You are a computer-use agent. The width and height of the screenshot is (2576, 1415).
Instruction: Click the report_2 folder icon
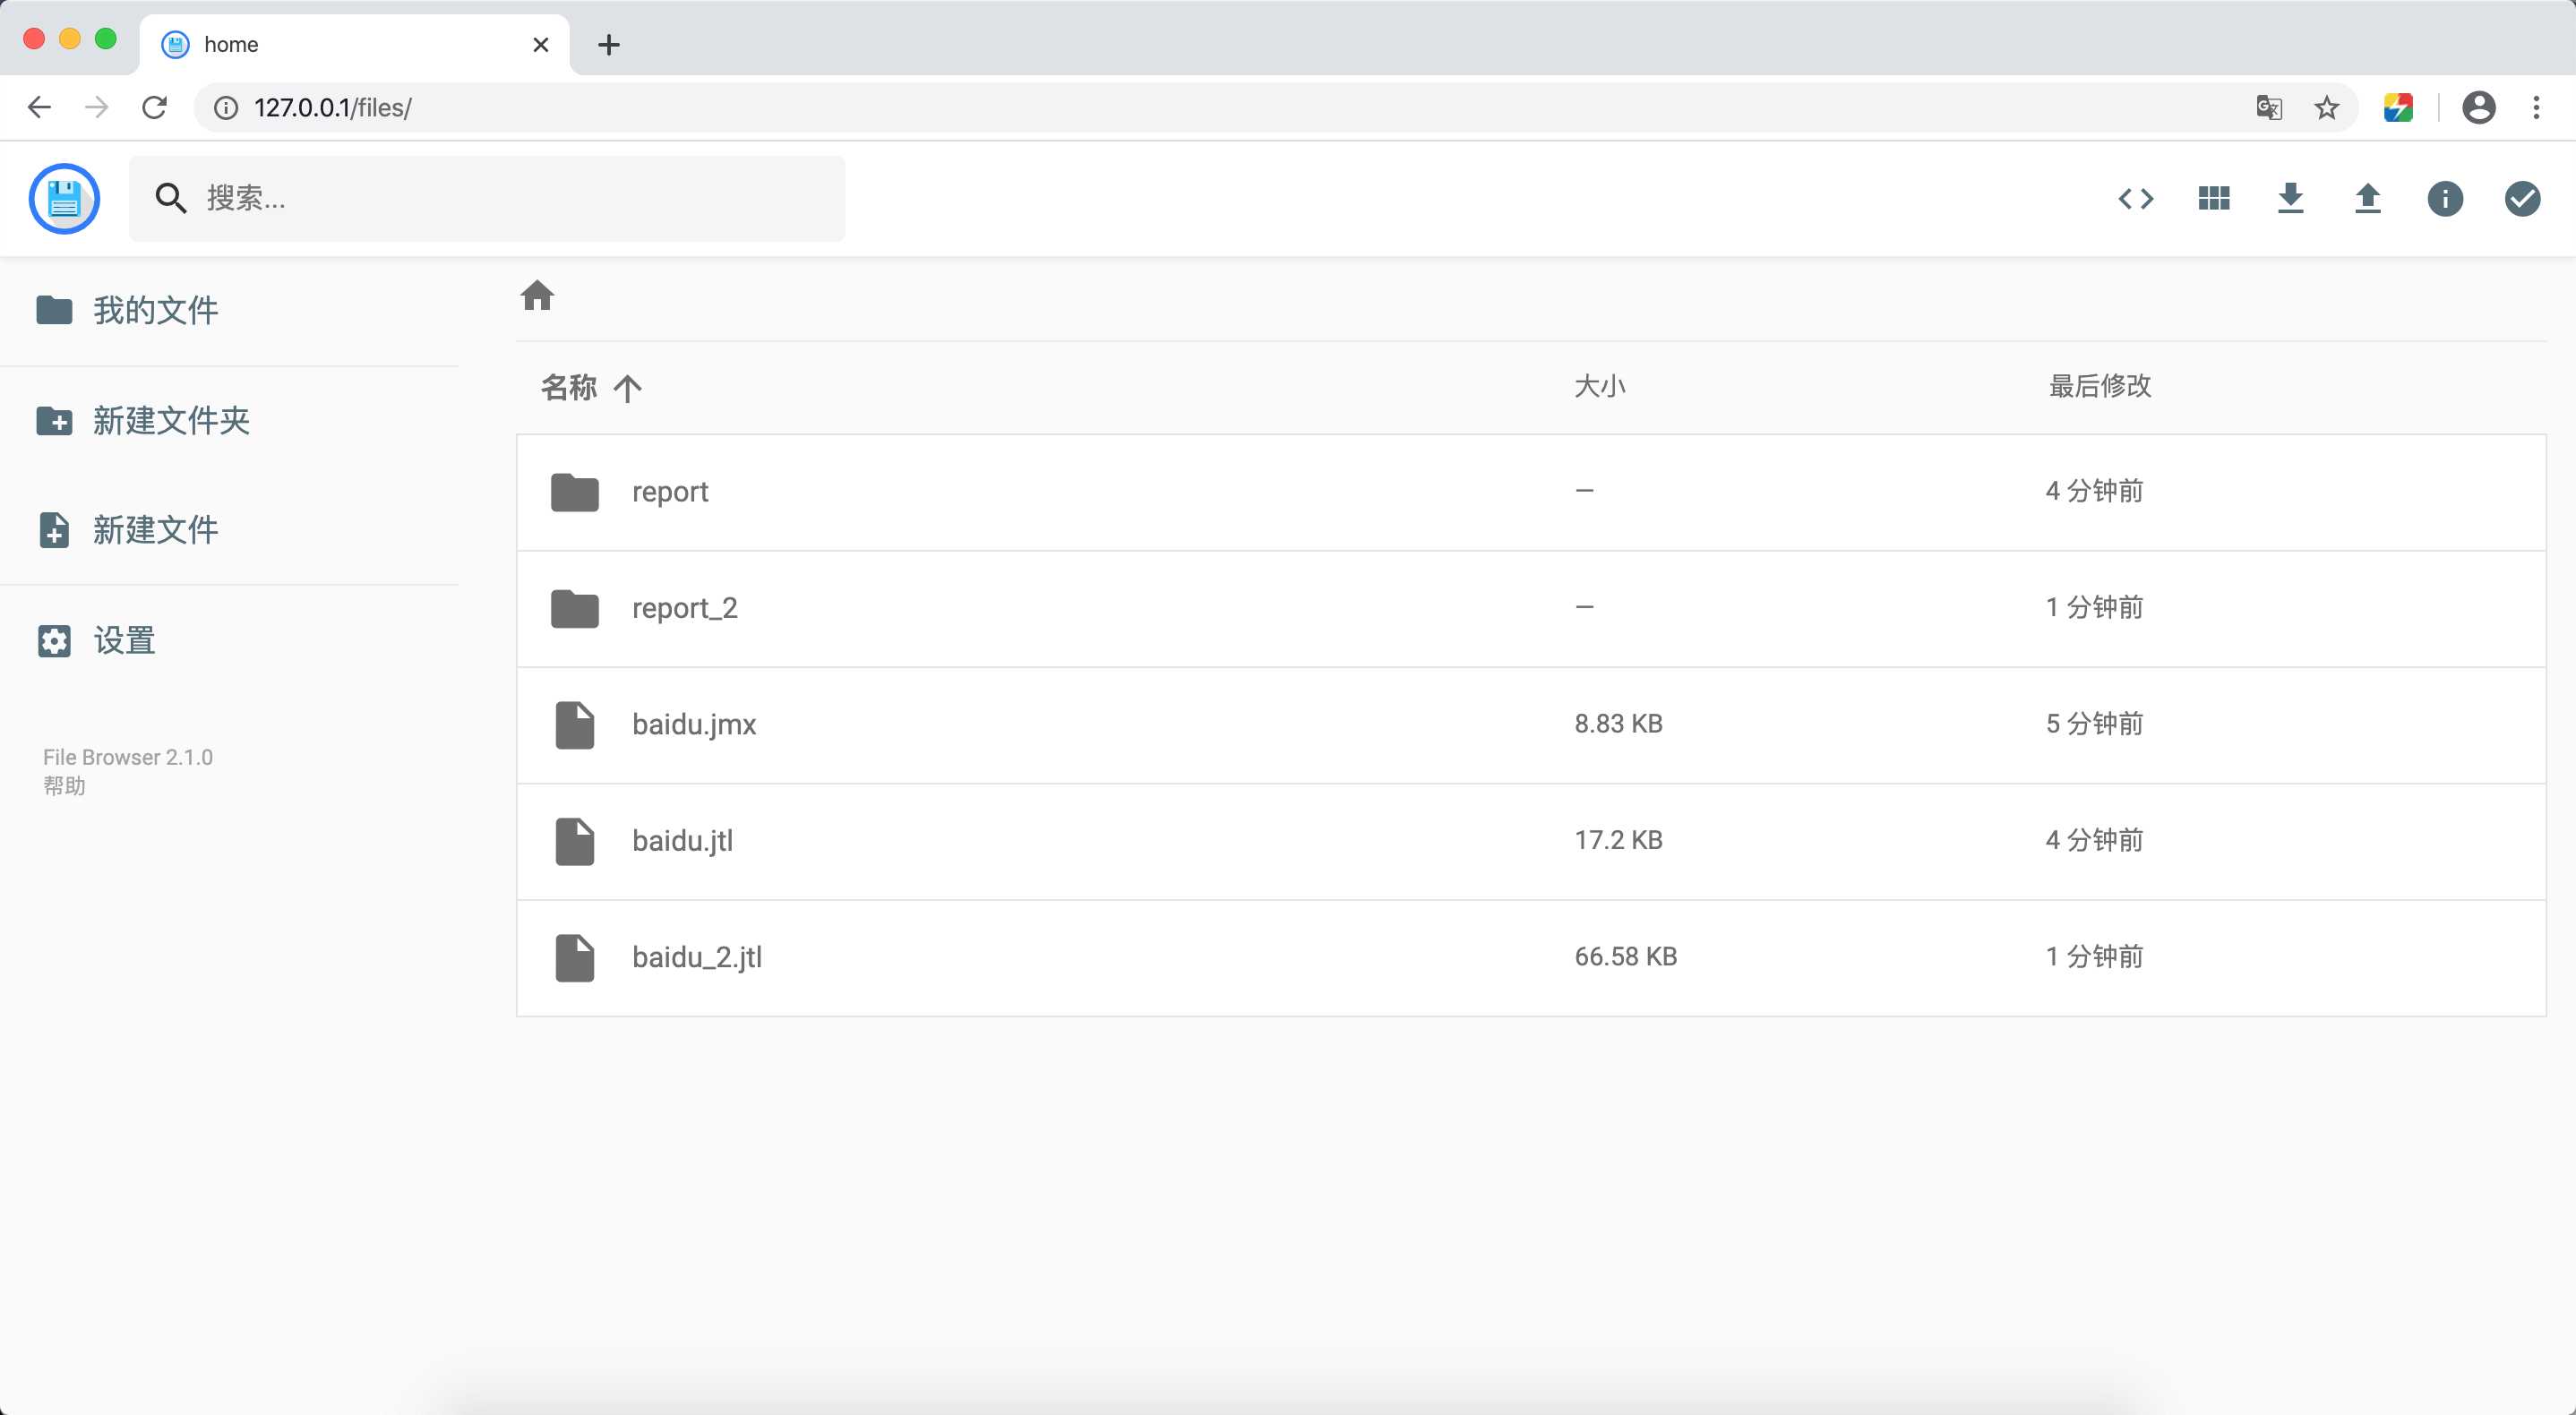[575, 608]
